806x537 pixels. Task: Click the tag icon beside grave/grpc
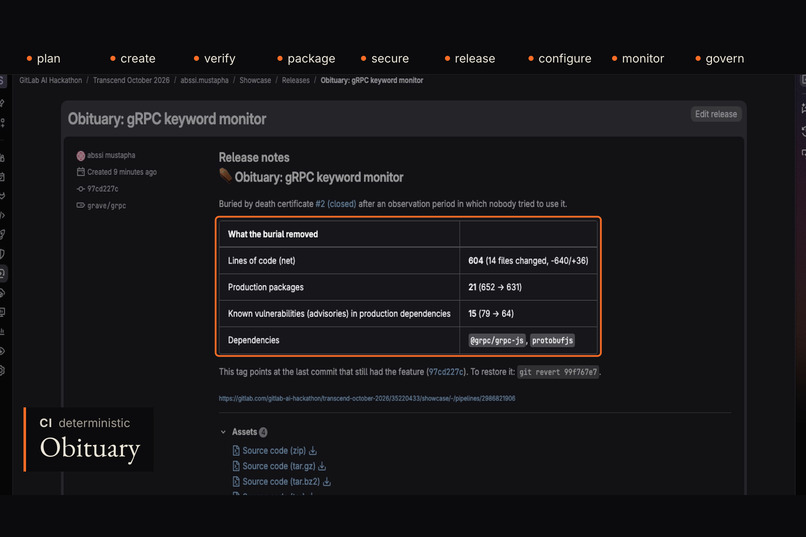click(81, 206)
